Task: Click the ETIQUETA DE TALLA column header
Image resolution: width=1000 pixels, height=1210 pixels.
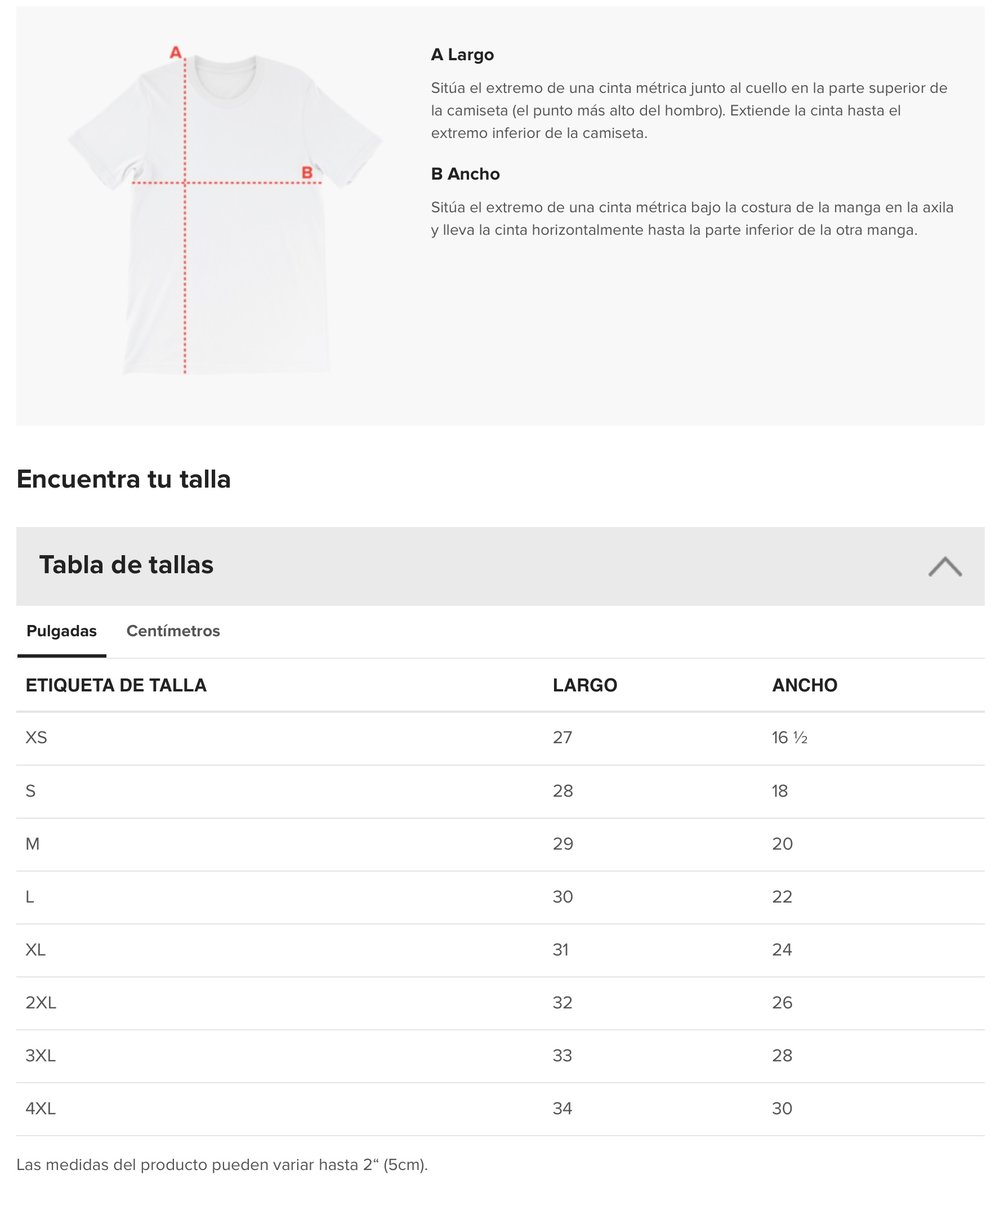Action: [116, 685]
